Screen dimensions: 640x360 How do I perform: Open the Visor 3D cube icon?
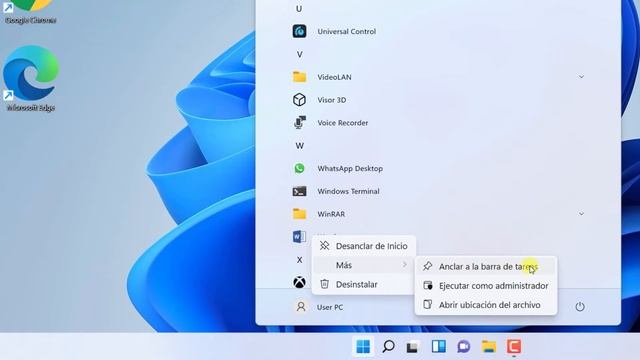(x=299, y=100)
